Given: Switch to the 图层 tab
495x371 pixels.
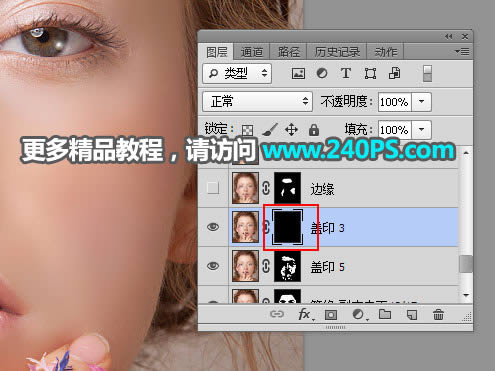Looking at the screenshot, I should (x=217, y=52).
